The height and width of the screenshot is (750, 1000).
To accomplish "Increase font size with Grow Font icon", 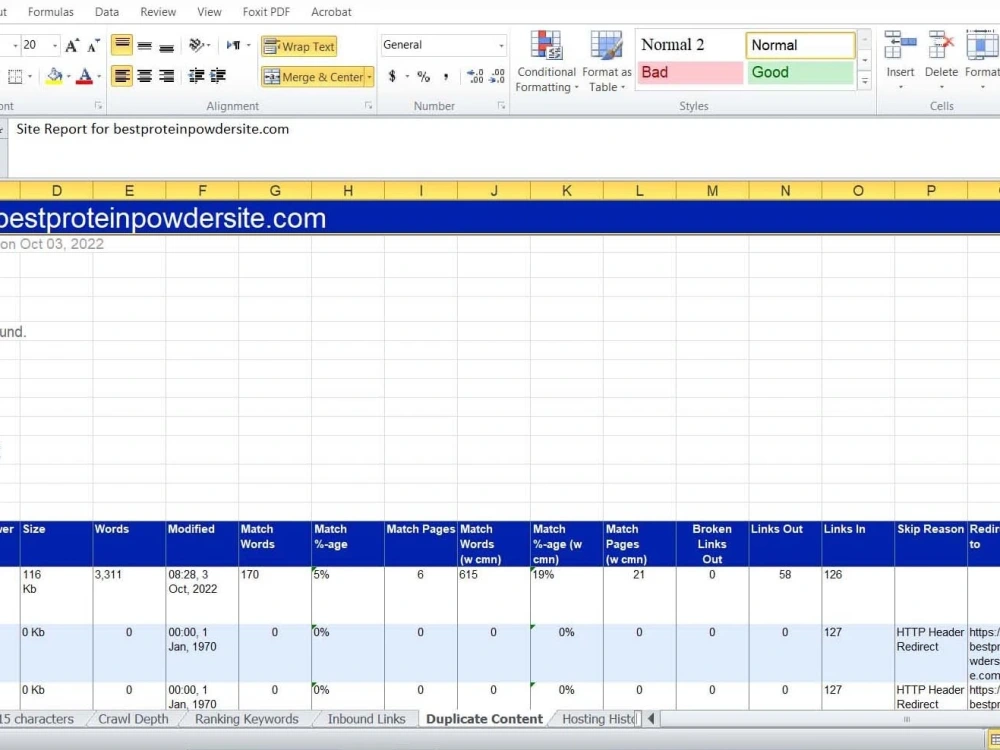I will (x=72, y=45).
